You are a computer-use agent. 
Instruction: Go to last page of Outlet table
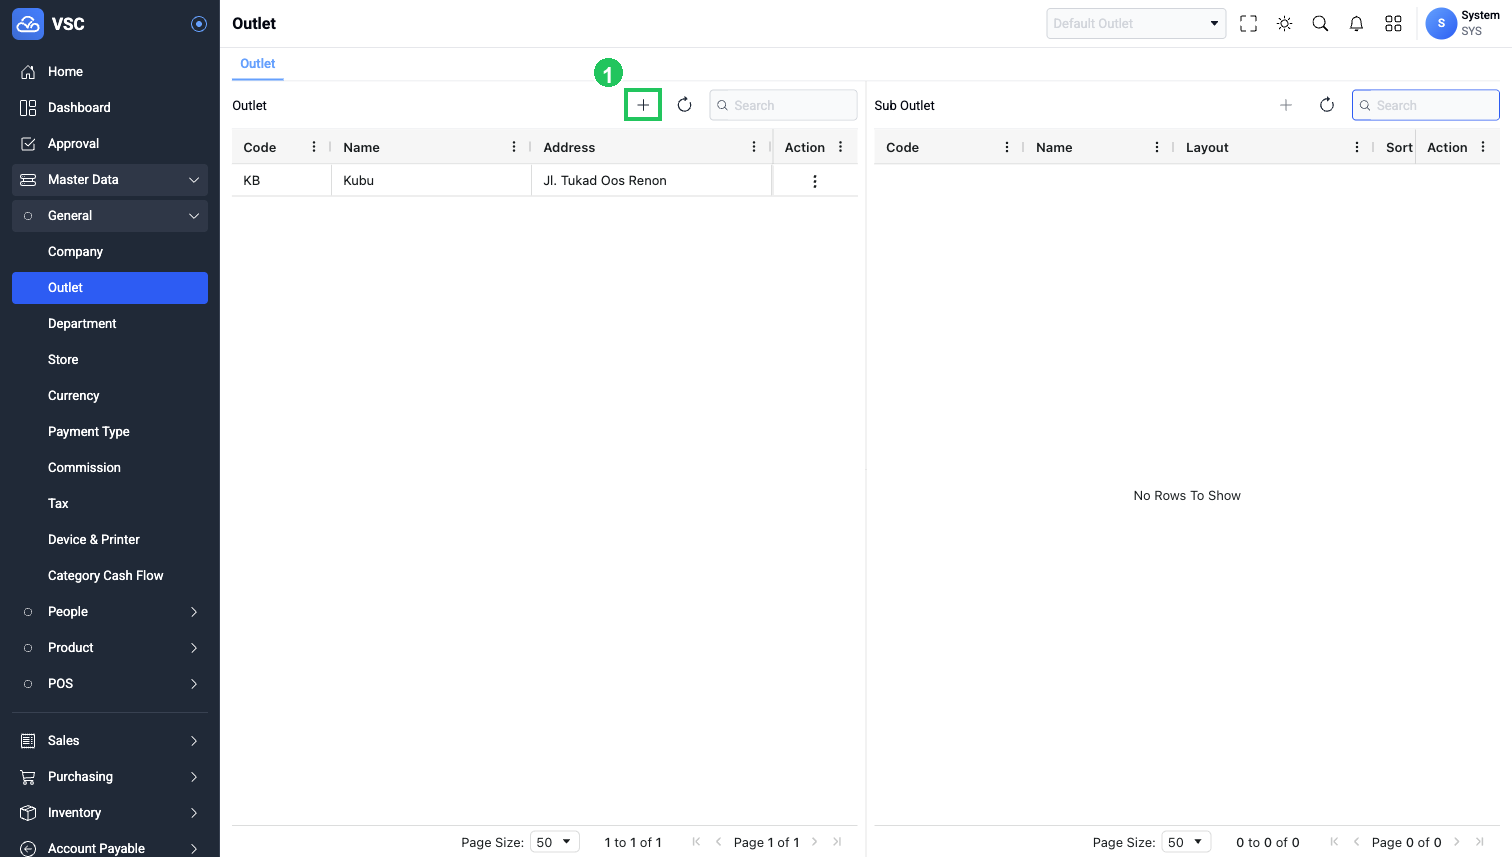click(837, 842)
